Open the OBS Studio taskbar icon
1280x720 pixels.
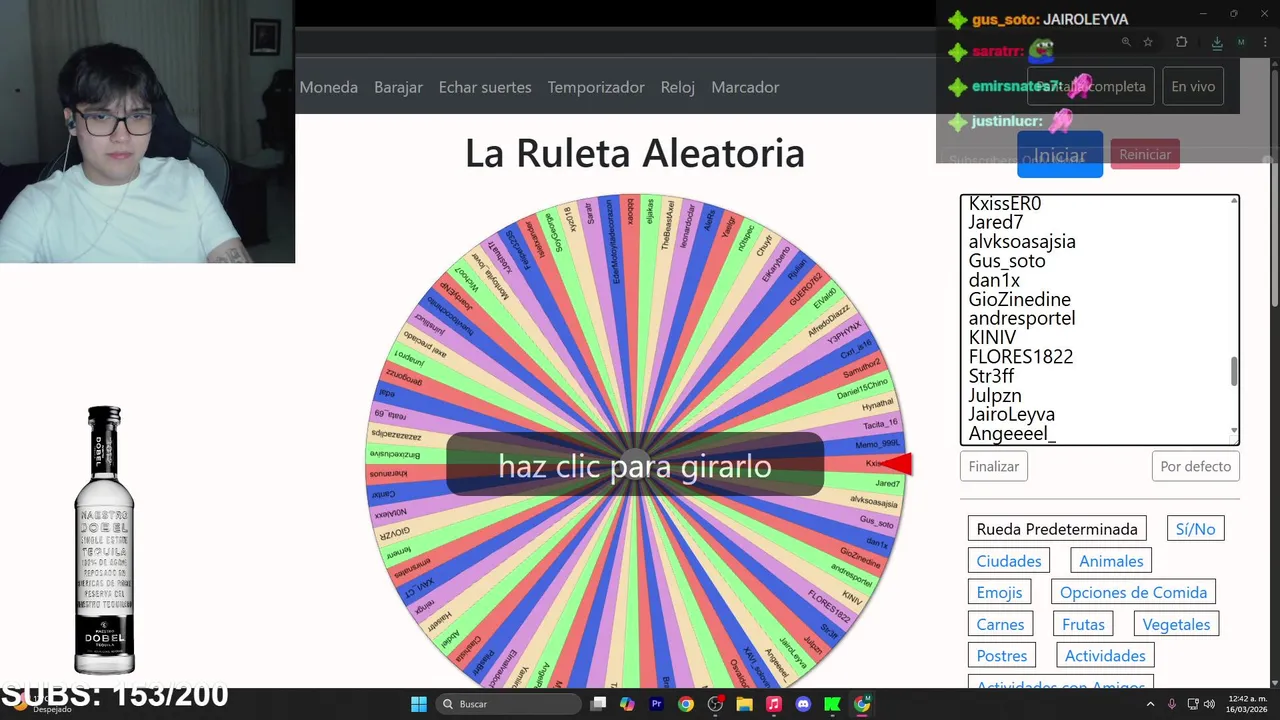click(x=715, y=704)
